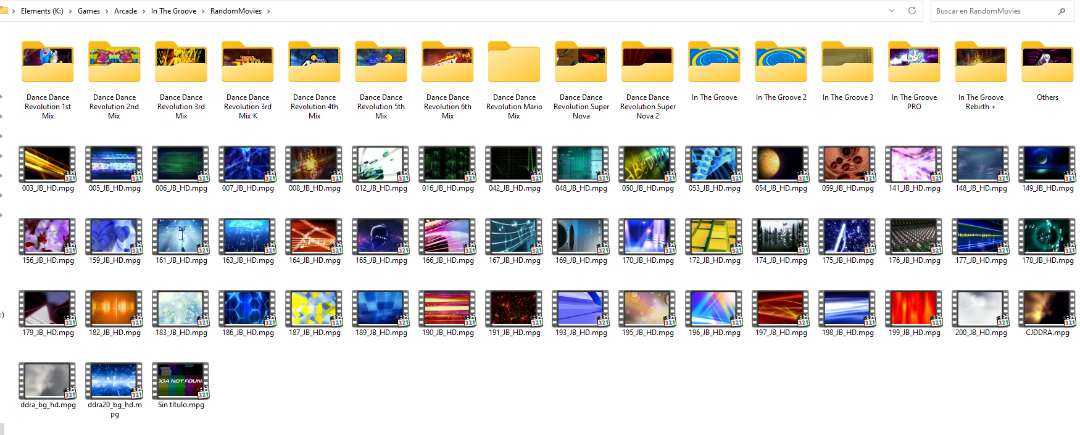
Task: Refresh the RandomMovies folder view
Action: click(912, 11)
